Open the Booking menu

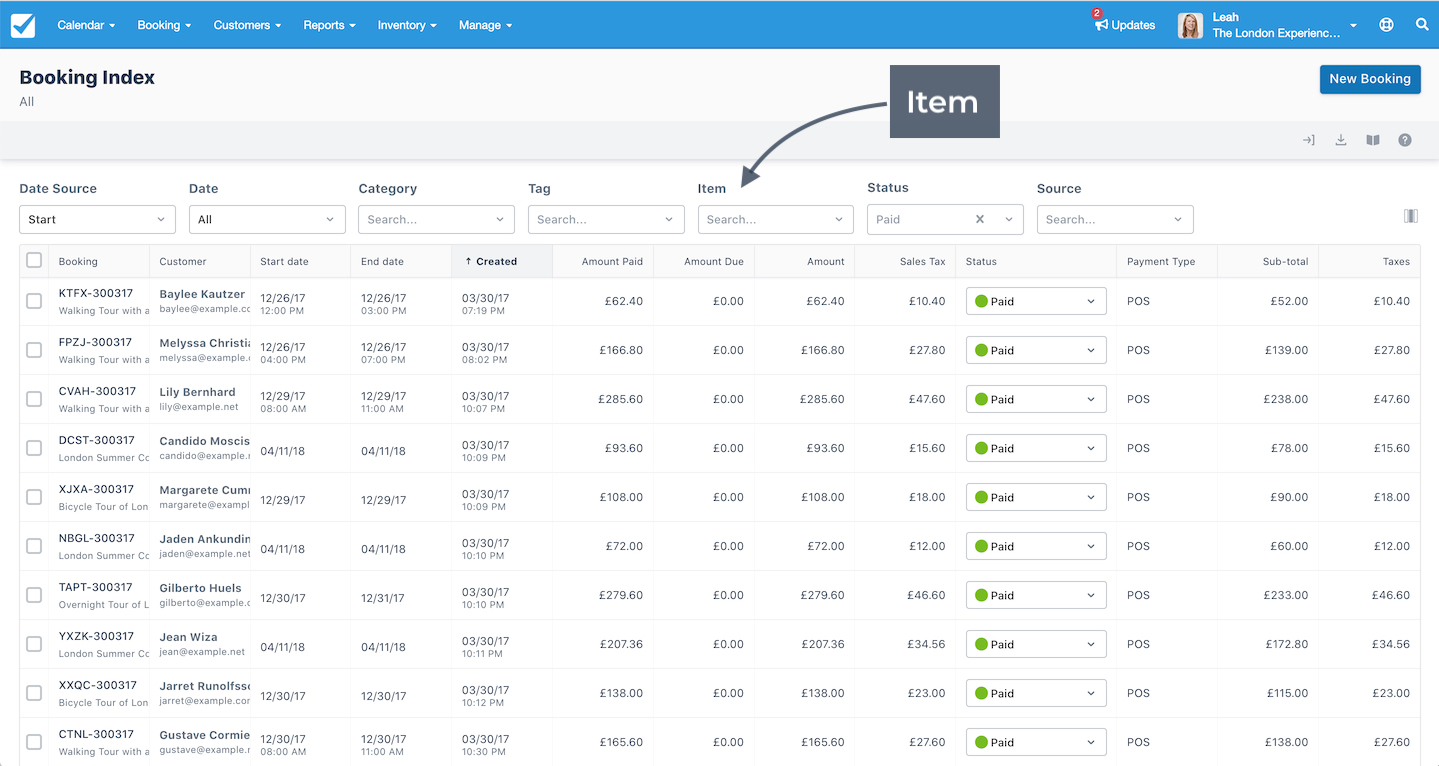(163, 25)
